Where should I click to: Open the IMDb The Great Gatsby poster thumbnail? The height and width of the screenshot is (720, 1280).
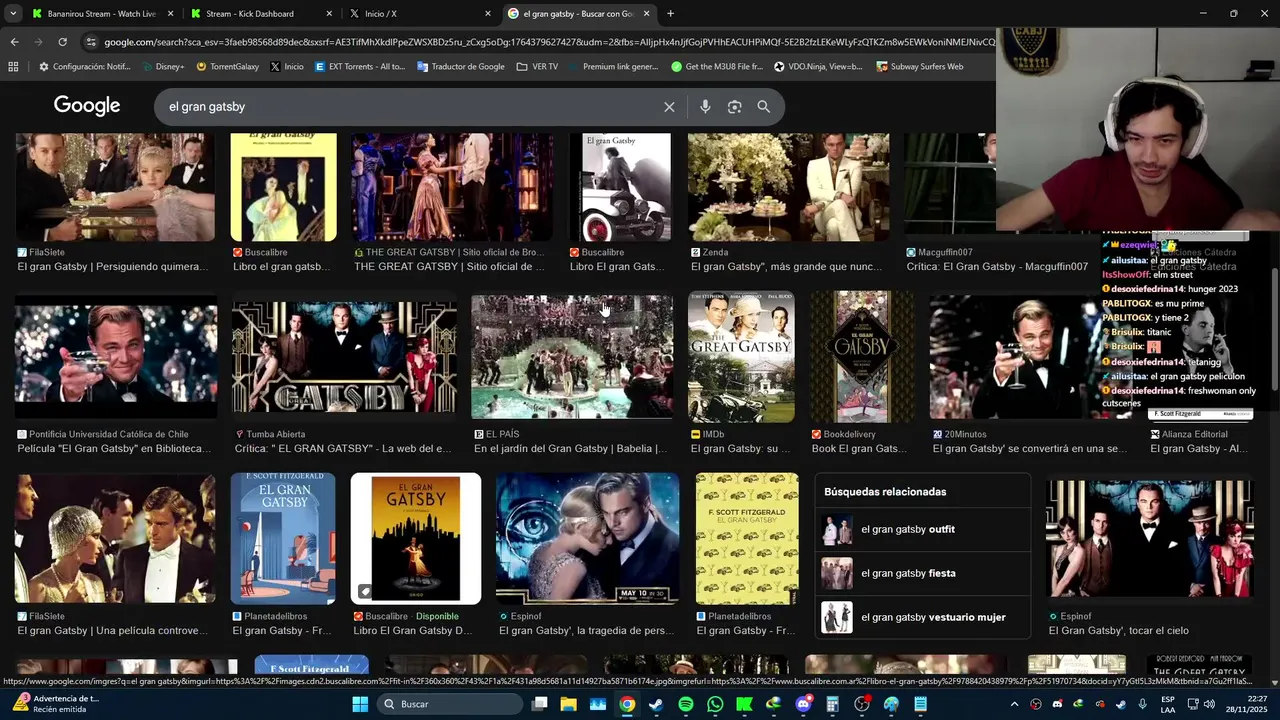pos(741,356)
